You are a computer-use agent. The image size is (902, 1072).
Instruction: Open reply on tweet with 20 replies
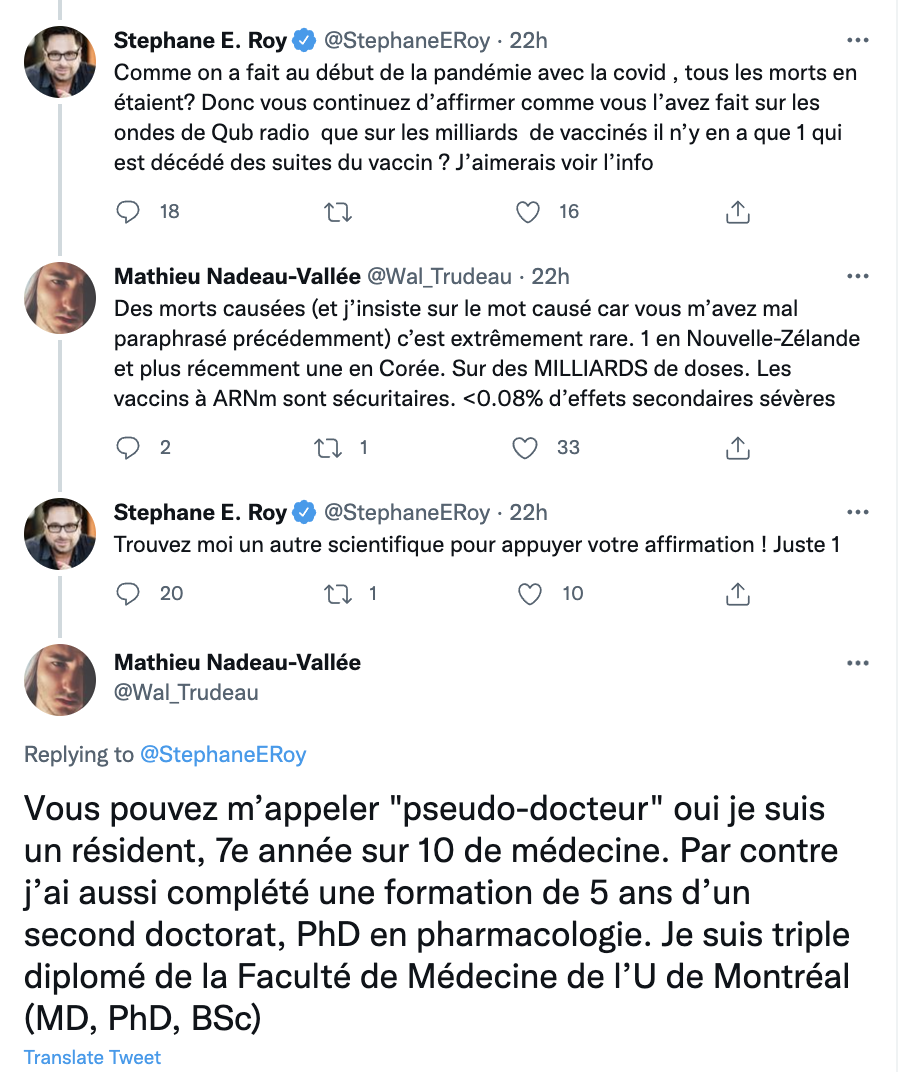pos(128,594)
